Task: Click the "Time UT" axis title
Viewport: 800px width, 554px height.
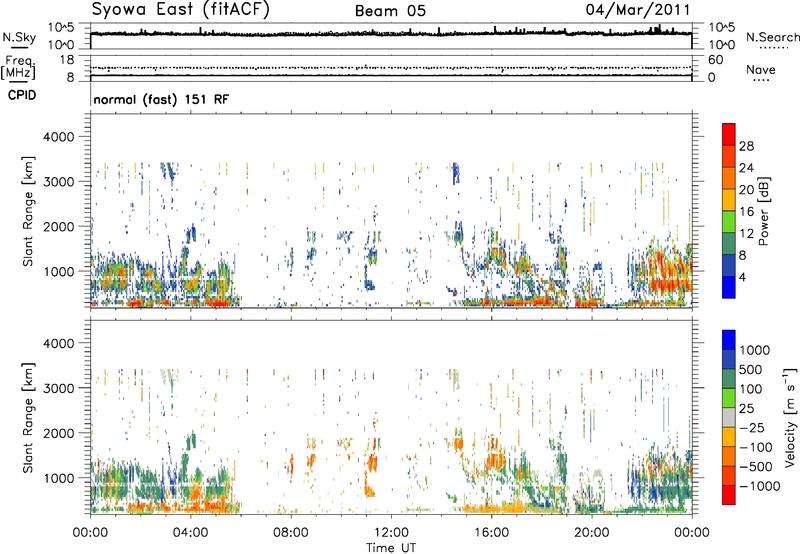Action: (x=391, y=548)
